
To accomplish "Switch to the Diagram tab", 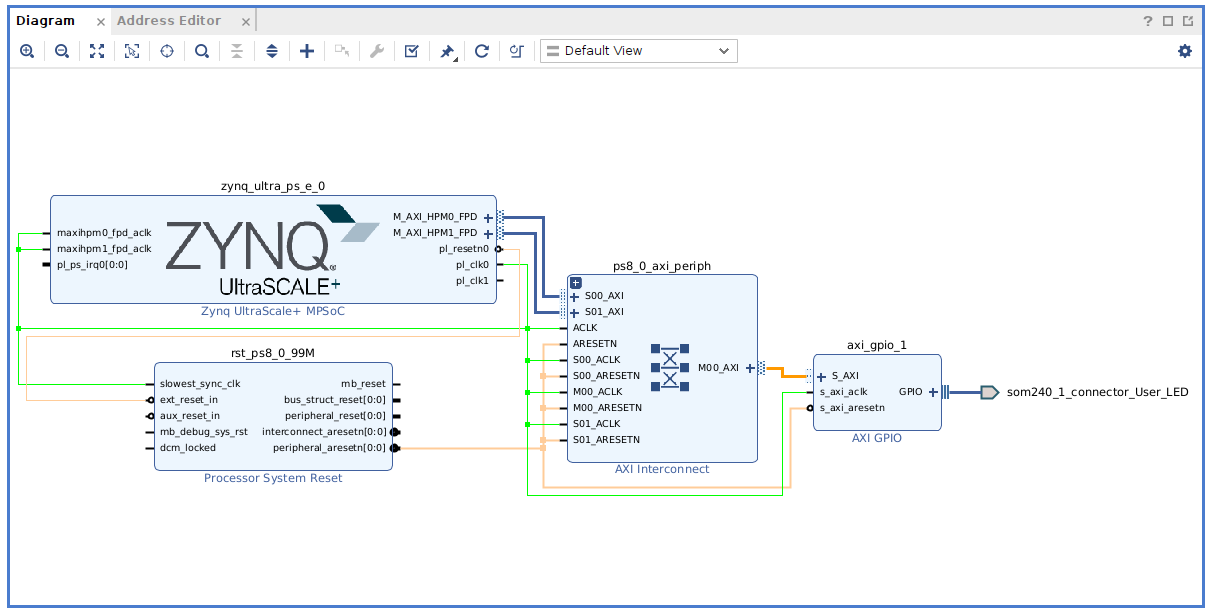I will (46, 20).
